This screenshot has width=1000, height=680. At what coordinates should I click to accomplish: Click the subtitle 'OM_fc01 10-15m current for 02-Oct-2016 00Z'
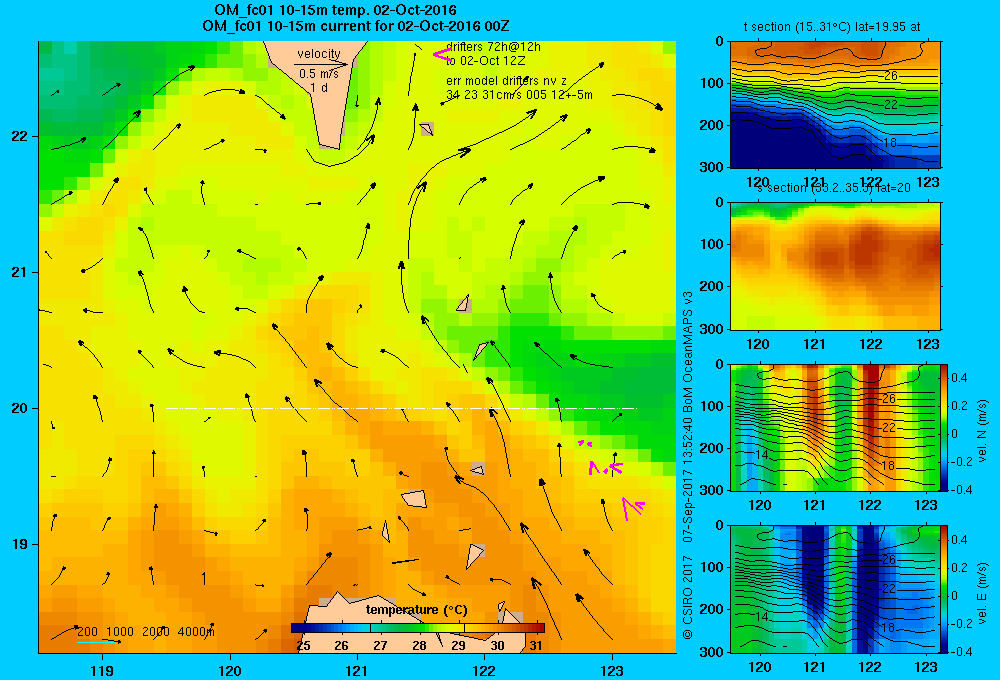[x=355, y=26]
